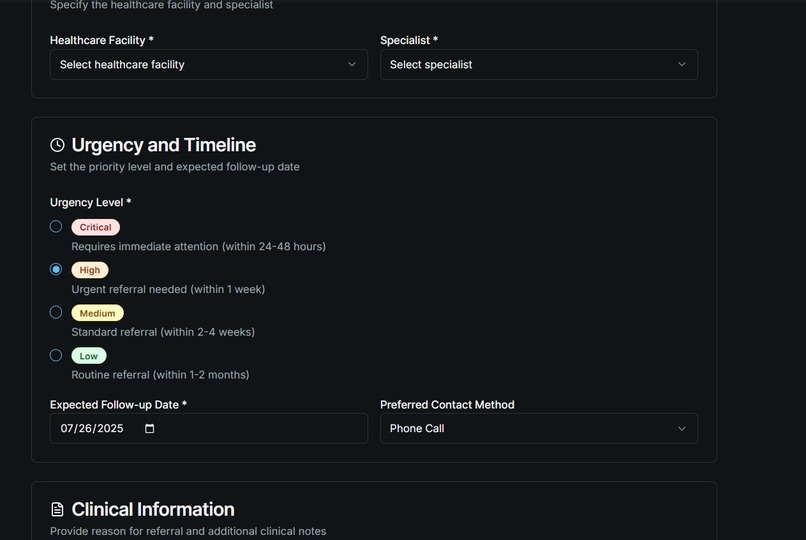
Task: Click the Urgency Level label
Action: (x=90, y=202)
